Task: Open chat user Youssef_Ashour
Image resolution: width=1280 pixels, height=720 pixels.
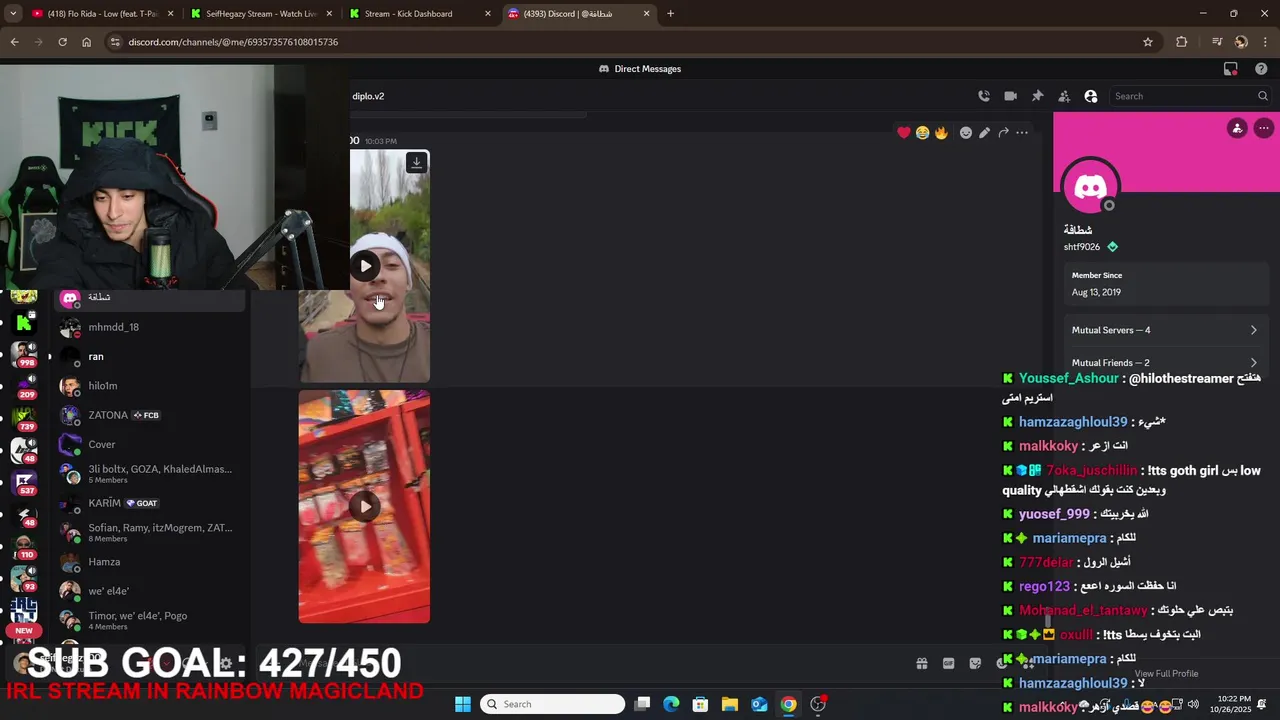Action: pyautogui.click(x=1069, y=379)
